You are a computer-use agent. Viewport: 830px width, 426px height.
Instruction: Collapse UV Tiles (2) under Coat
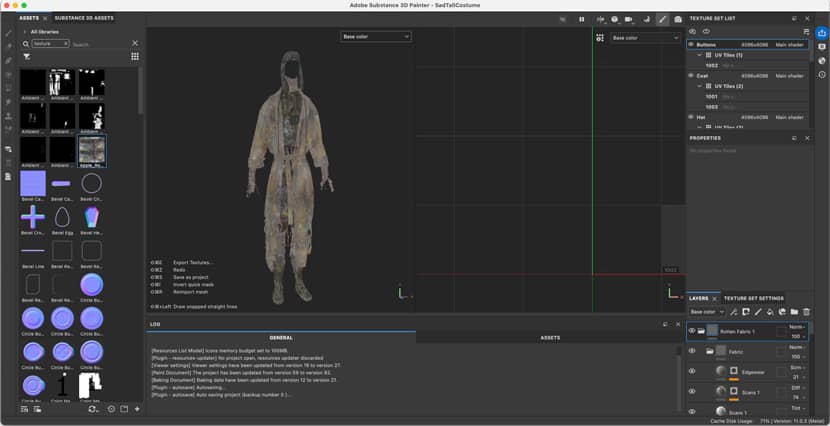699,86
